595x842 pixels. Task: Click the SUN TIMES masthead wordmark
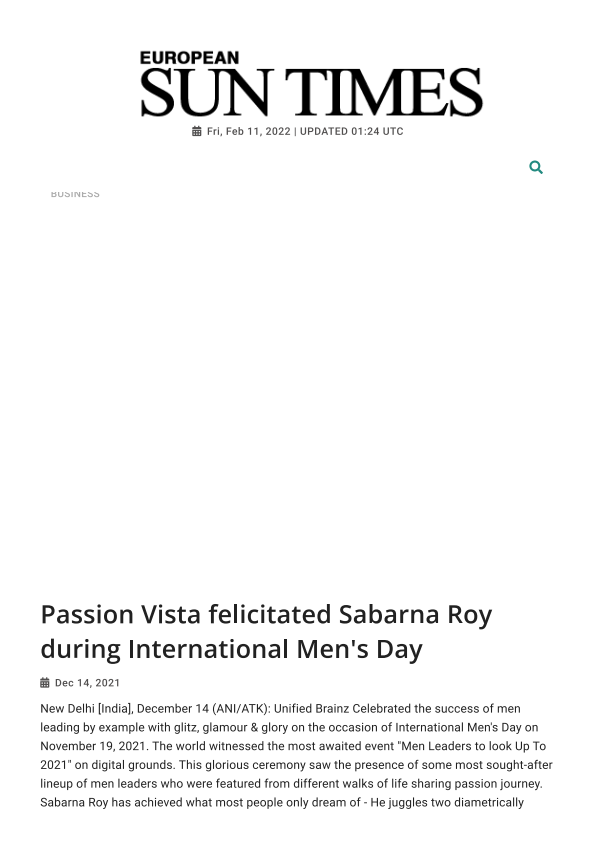point(311,92)
